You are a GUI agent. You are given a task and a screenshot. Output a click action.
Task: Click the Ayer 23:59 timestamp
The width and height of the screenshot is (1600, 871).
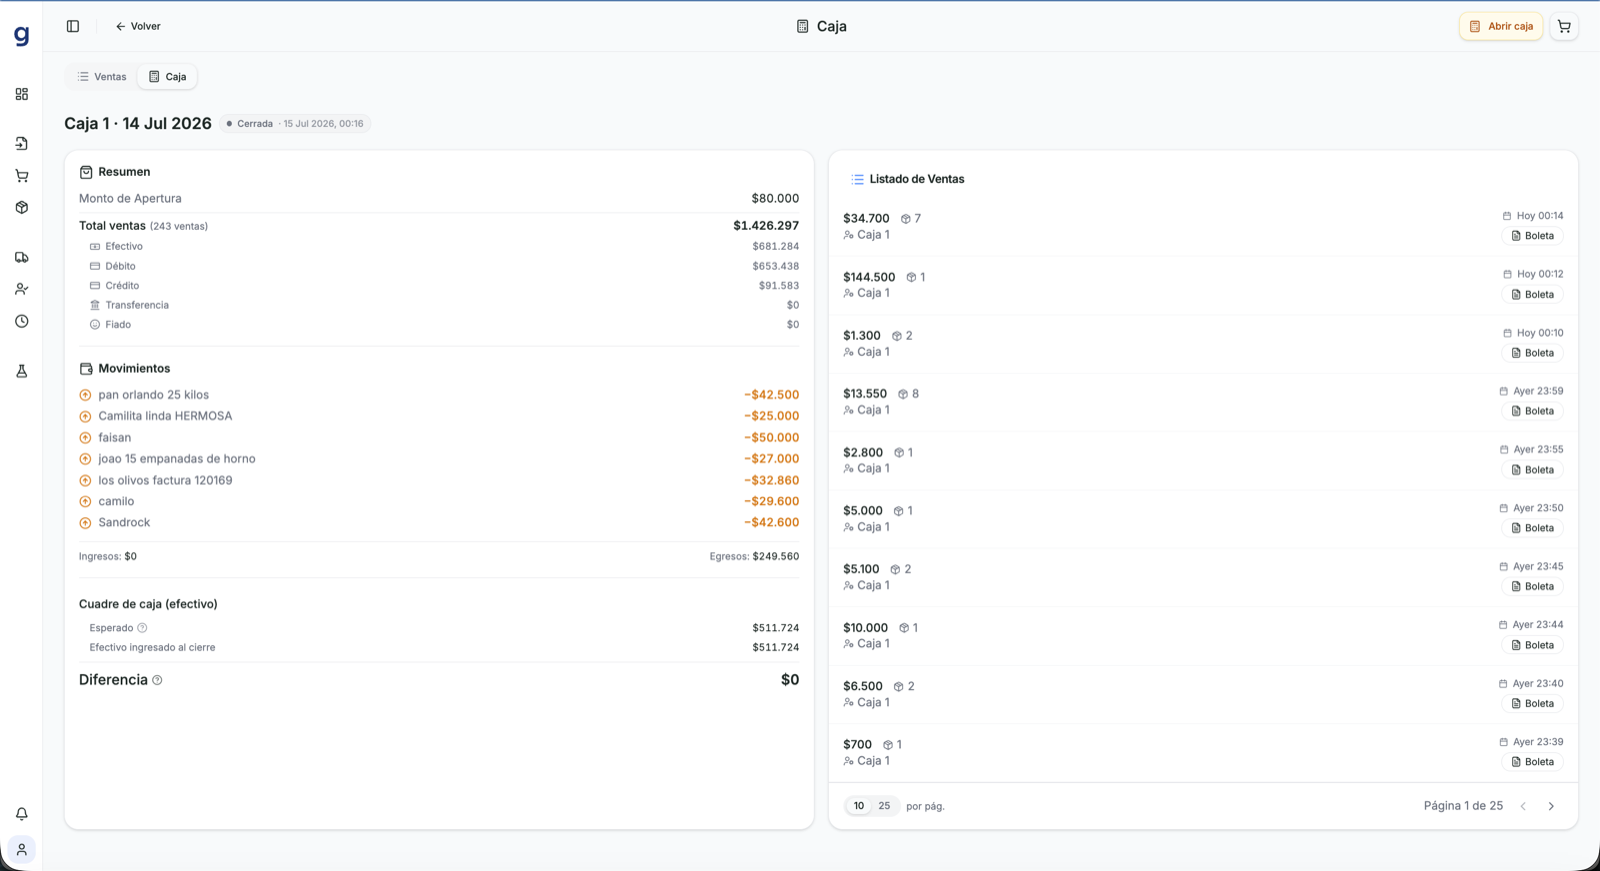pyautogui.click(x=1531, y=391)
